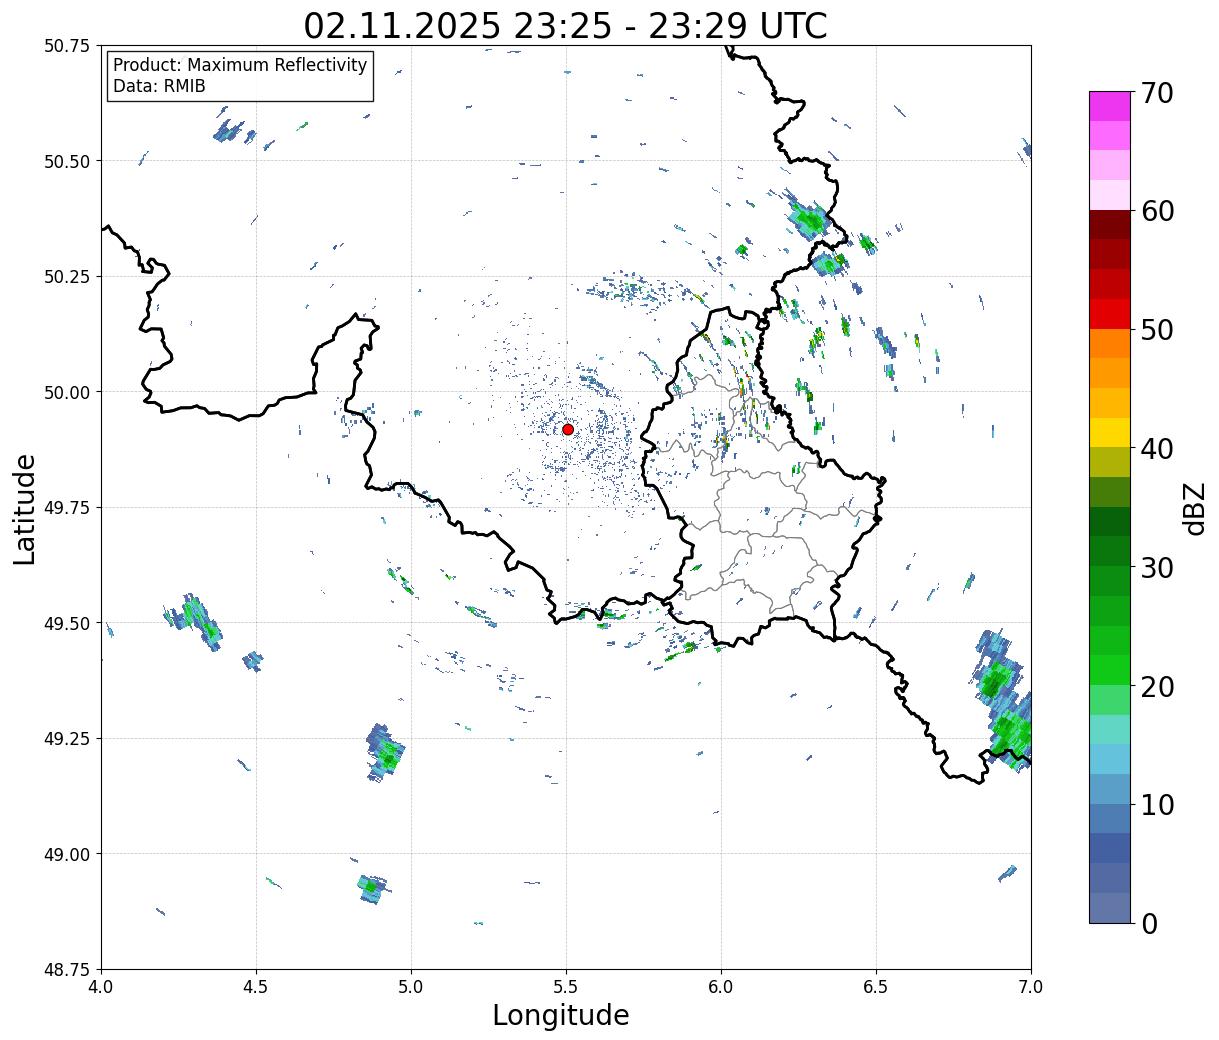Click the longitude tick label 6.0
This screenshot has width=1219, height=1040.
[x=721, y=987]
